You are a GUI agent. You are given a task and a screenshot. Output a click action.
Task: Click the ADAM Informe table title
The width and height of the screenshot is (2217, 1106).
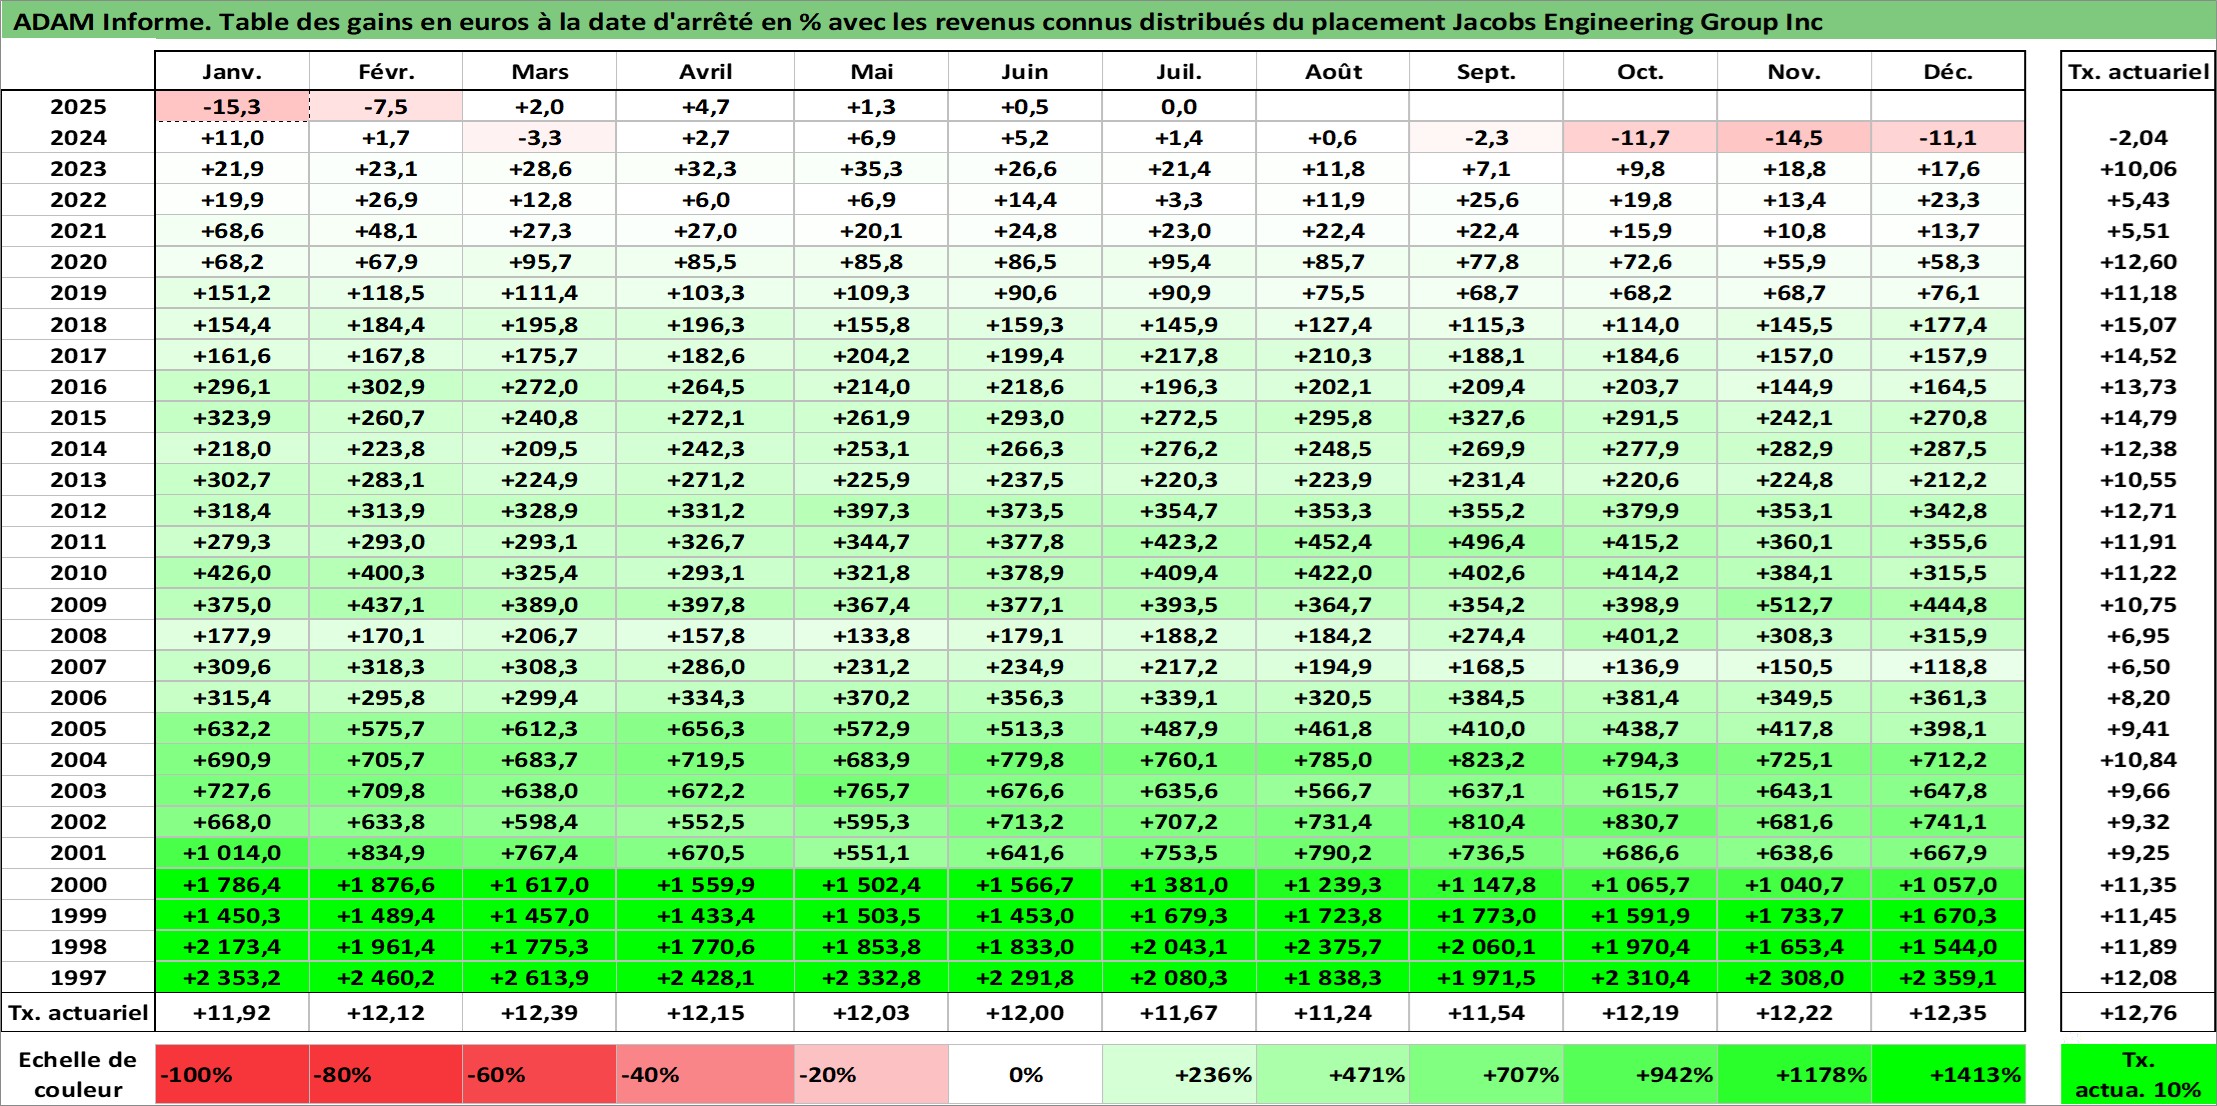point(917,22)
